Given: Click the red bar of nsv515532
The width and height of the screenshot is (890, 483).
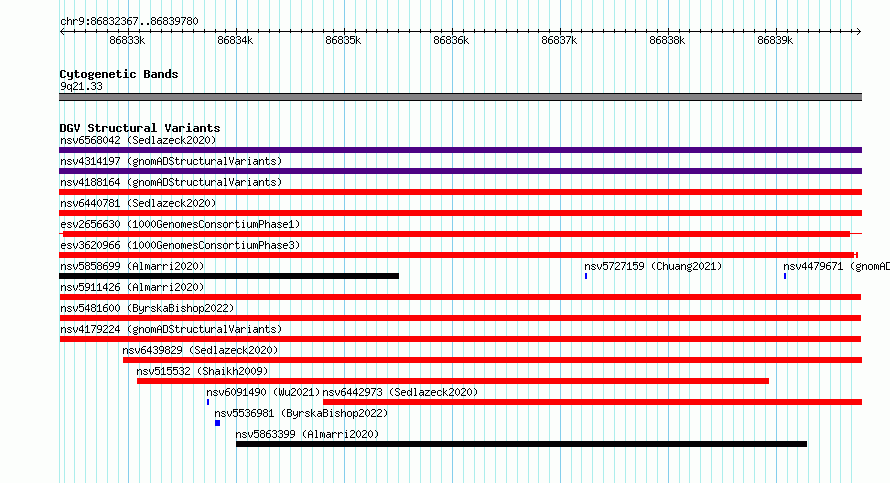Looking at the screenshot, I should tap(452, 381).
